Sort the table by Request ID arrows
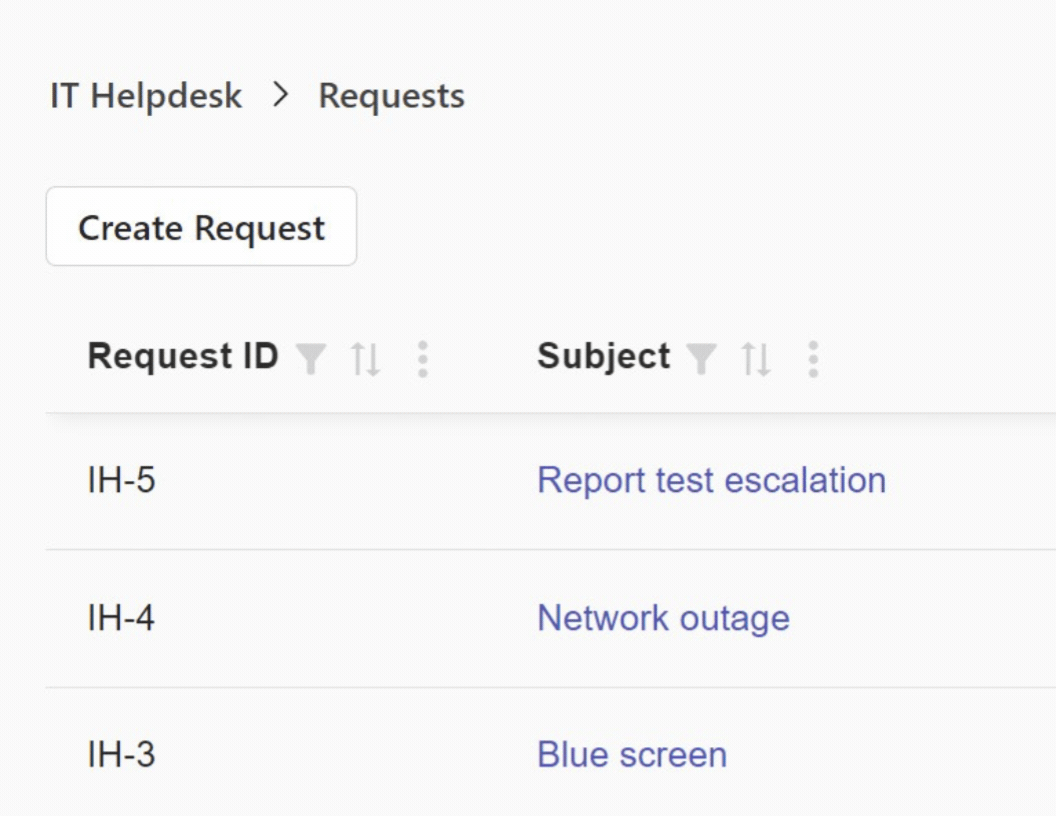 coord(366,359)
